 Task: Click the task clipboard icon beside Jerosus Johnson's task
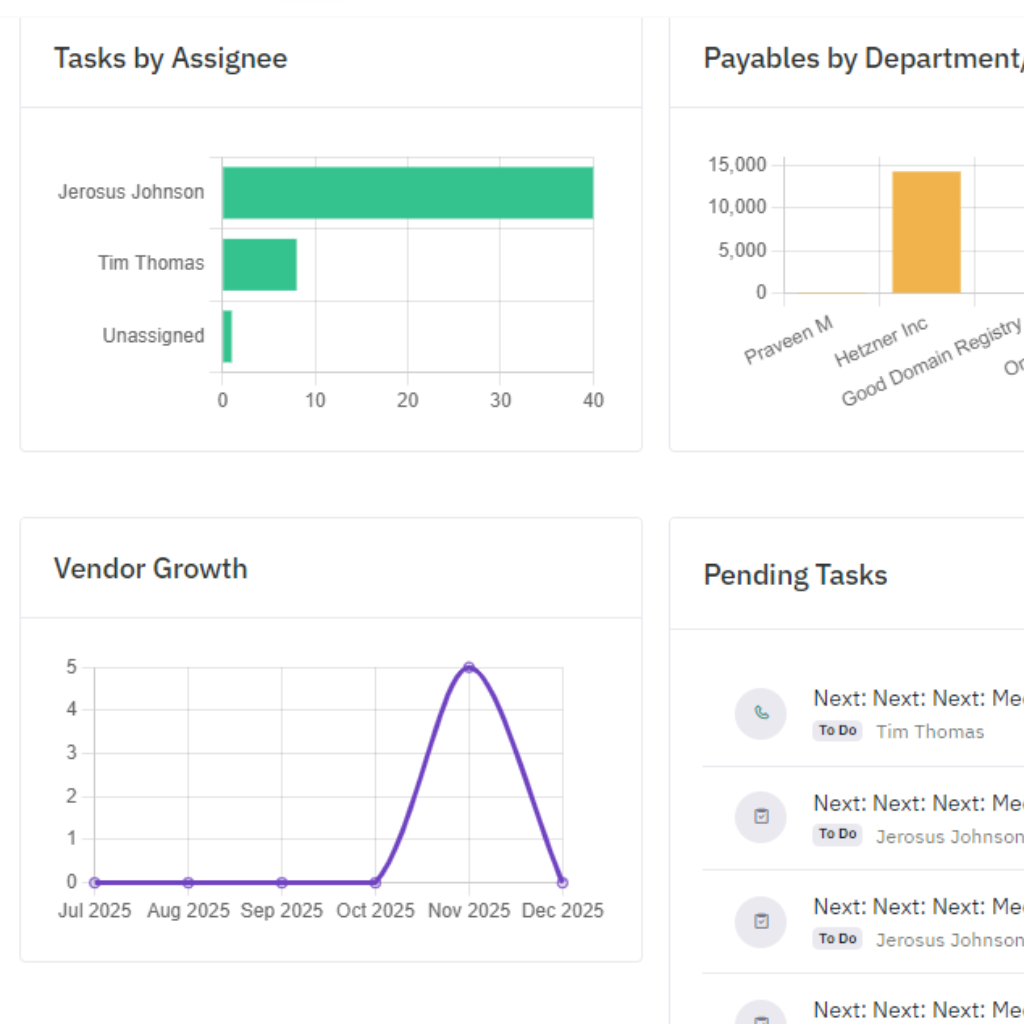click(760, 817)
